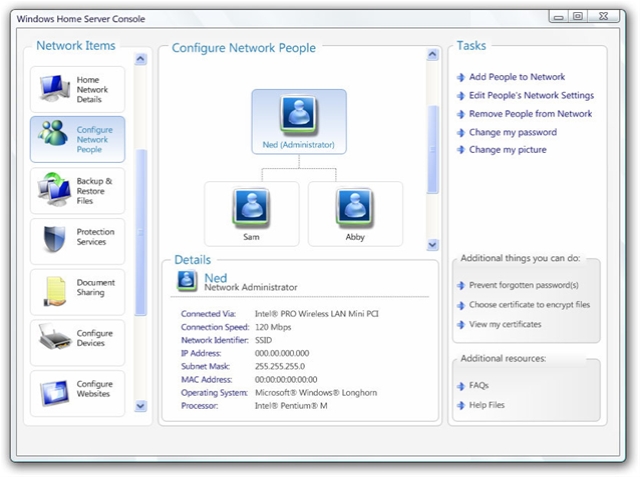Select Configure Websites label
Image resolution: width=640 pixels, height=477 pixels.
[x=95, y=389]
